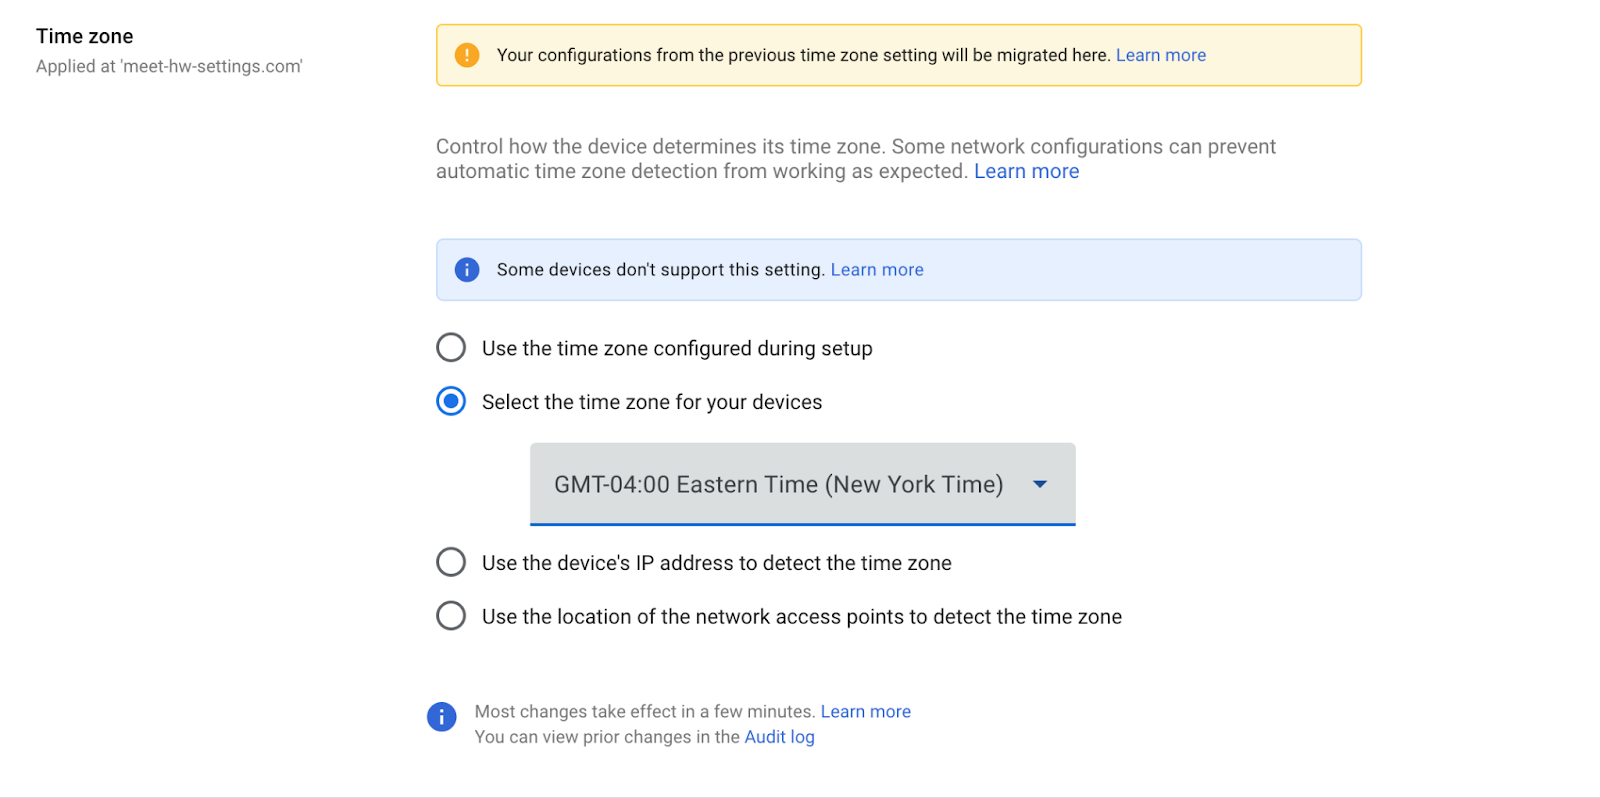Follow "Learn more" after the time zone detection description
This screenshot has width=1600, height=798.
[x=1026, y=171]
